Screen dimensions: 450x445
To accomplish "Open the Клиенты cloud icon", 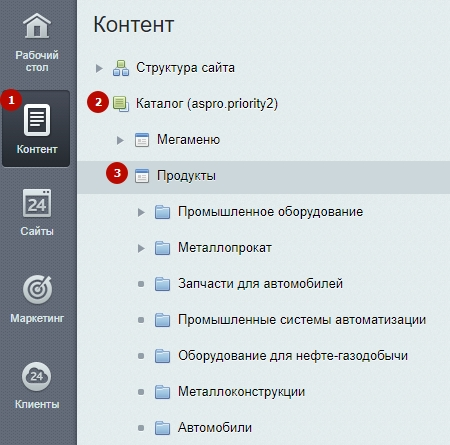I will [37, 377].
